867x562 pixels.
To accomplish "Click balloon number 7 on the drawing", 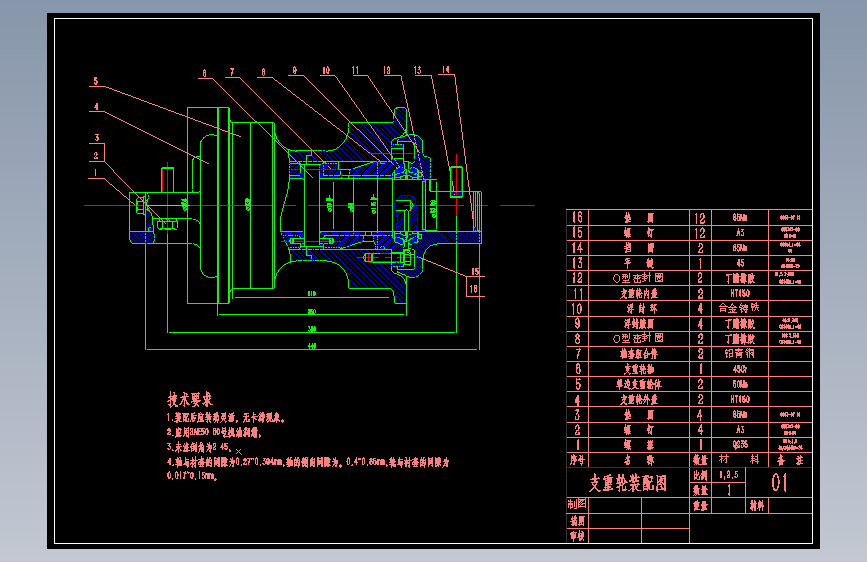I will [232, 72].
